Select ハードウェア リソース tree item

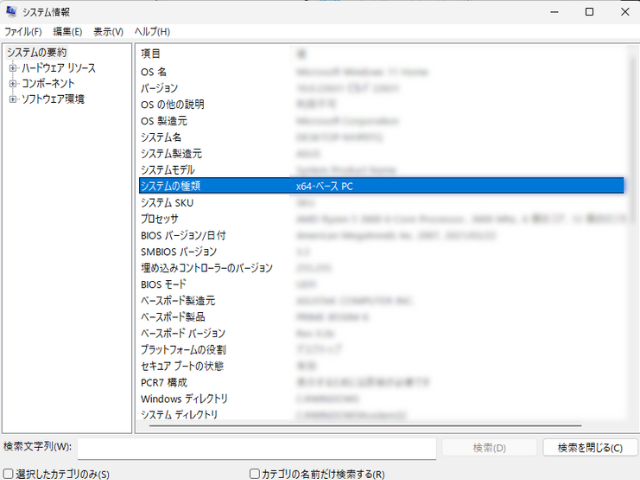point(58,68)
